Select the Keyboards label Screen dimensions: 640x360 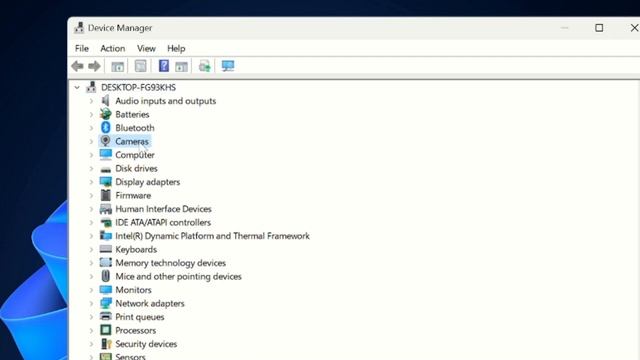pos(136,249)
